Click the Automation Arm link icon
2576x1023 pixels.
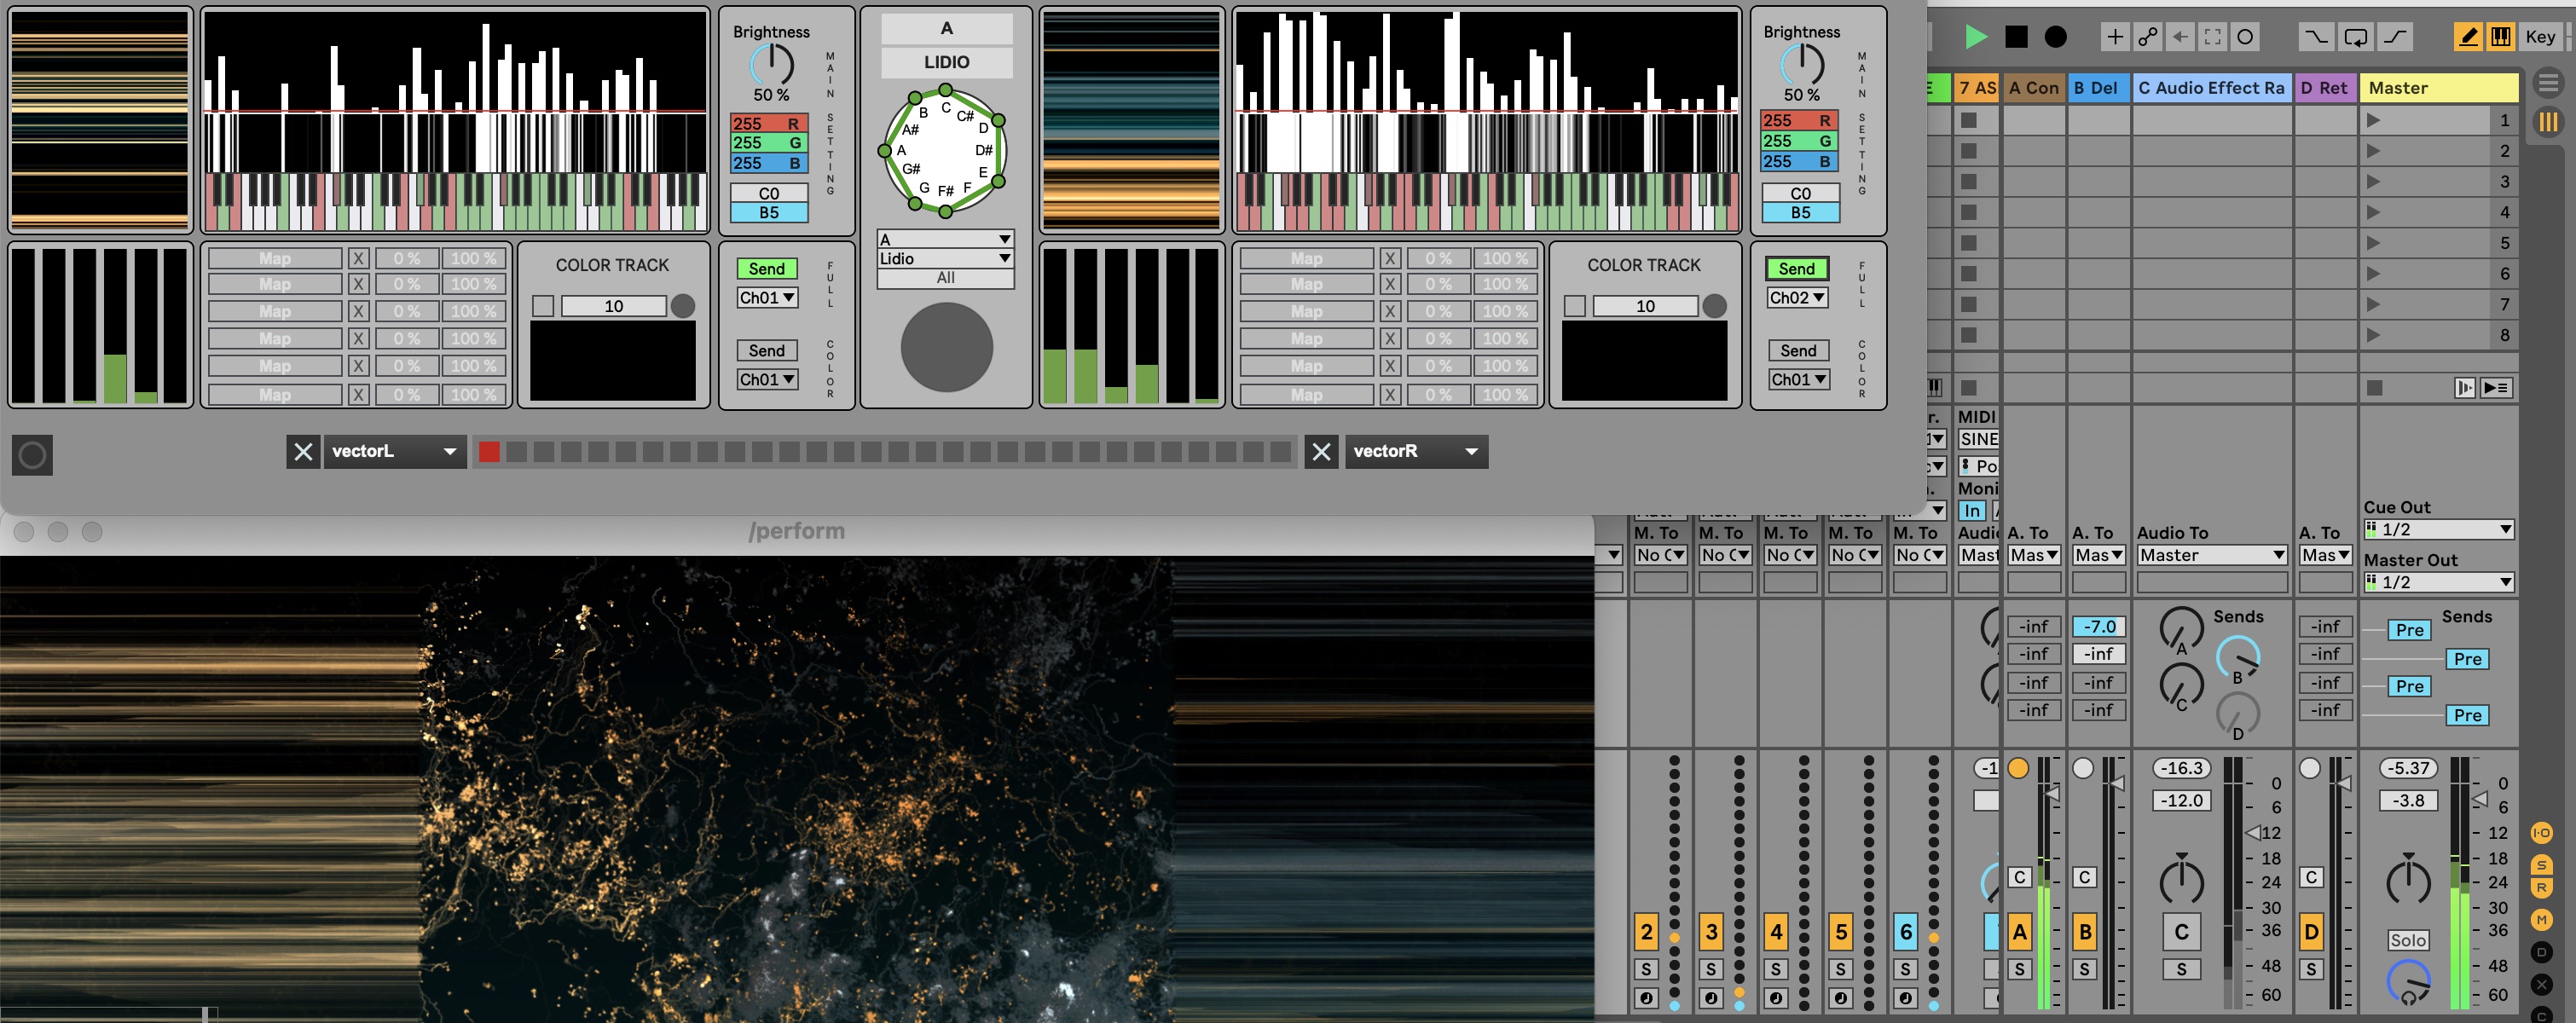[2147, 37]
